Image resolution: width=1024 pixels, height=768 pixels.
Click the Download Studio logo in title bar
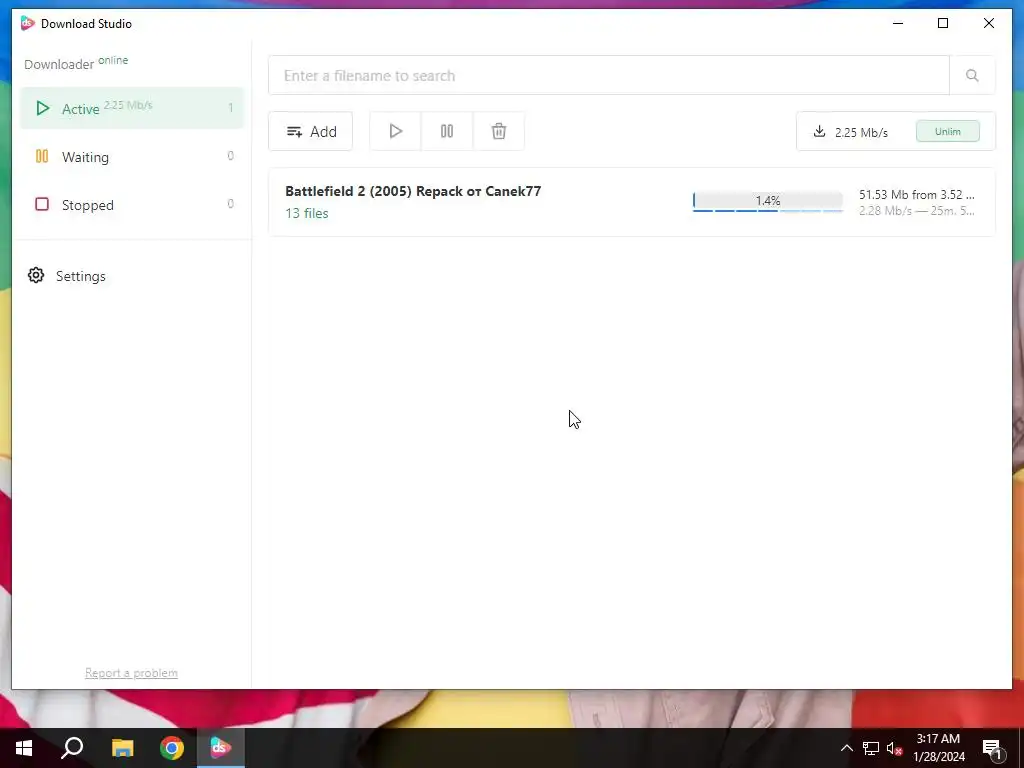tap(27, 24)
